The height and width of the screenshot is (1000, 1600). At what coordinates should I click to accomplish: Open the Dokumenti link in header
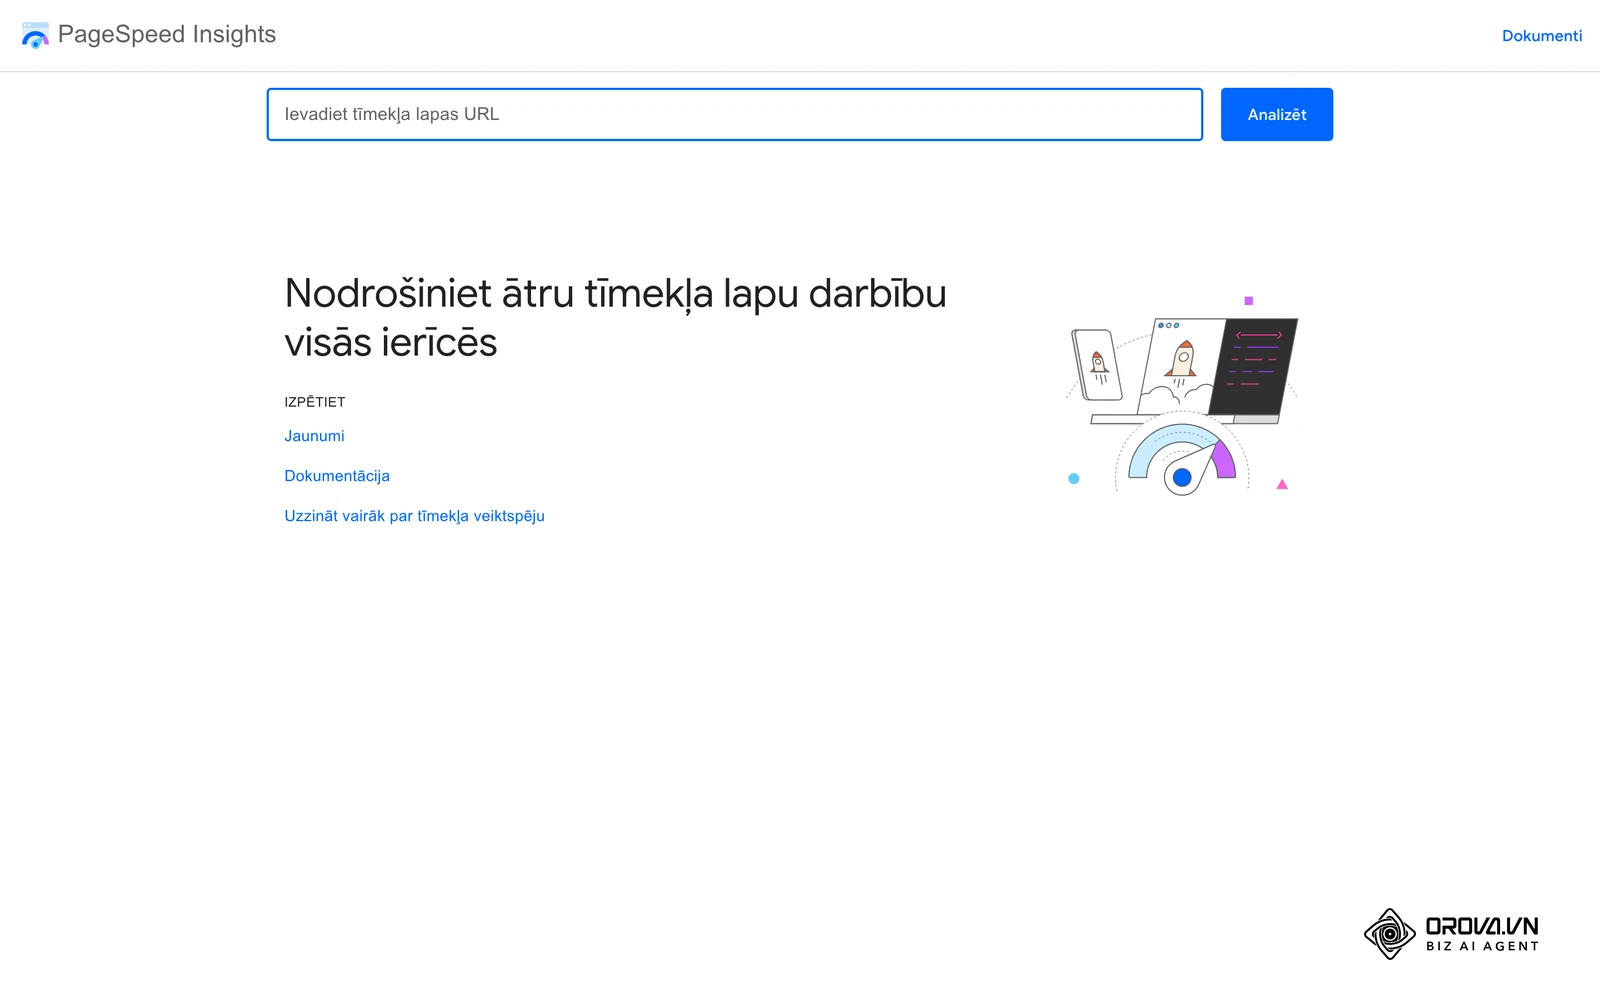[x=1542, y=36]
